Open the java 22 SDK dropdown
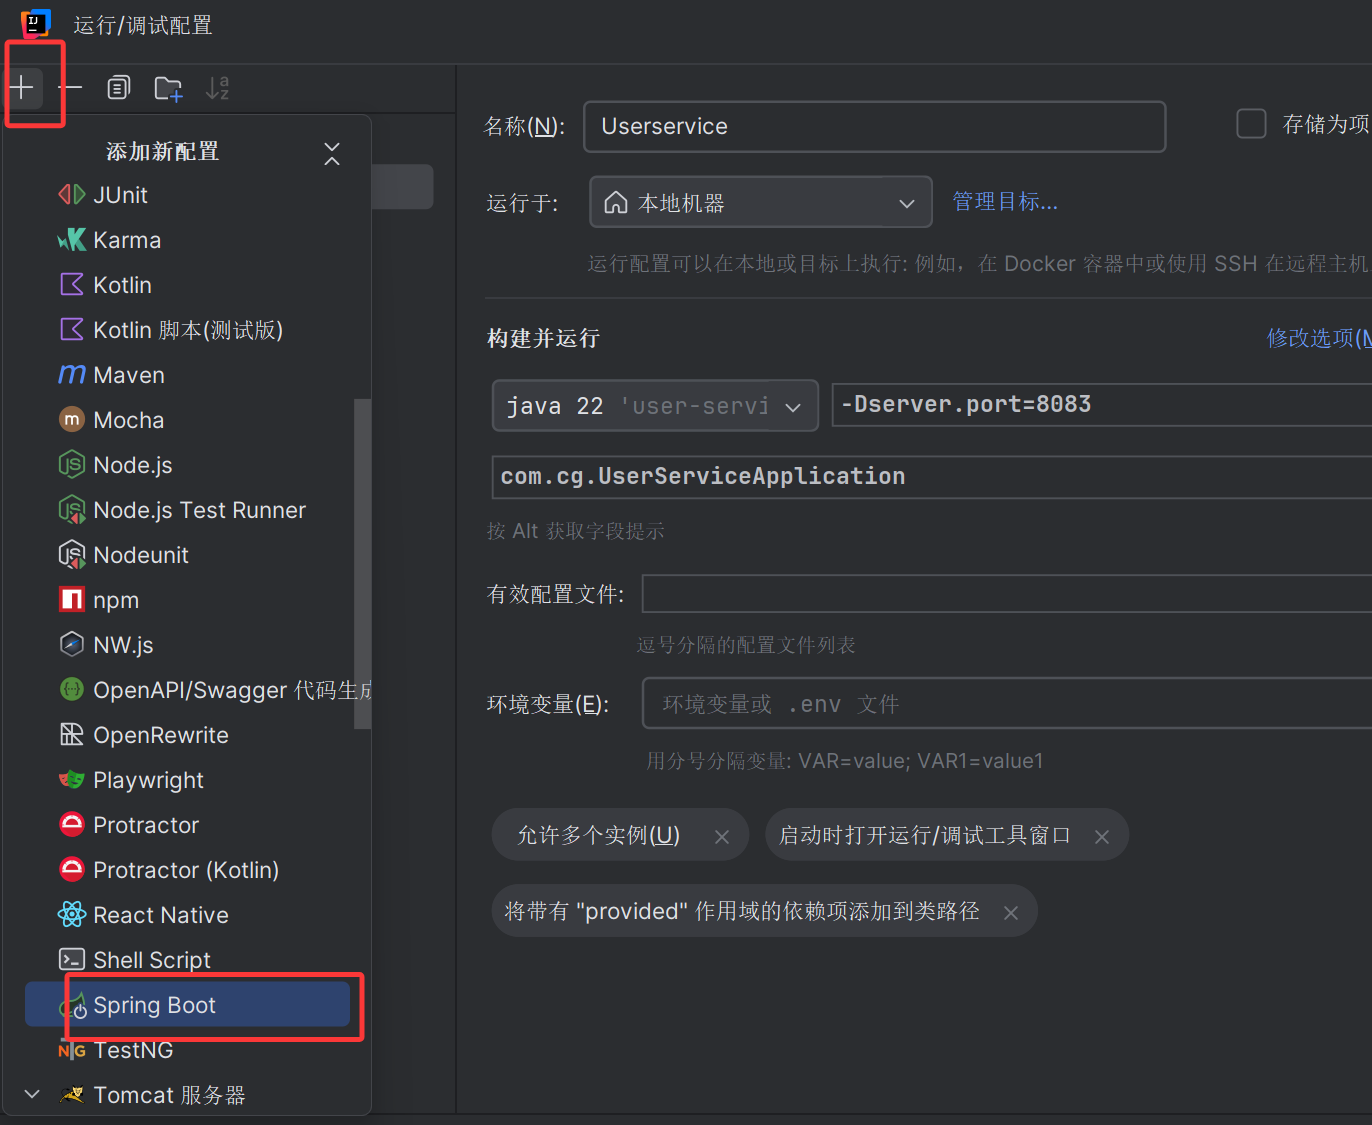The height and width of the screenshot is (1125, 1372). [655, 405]
